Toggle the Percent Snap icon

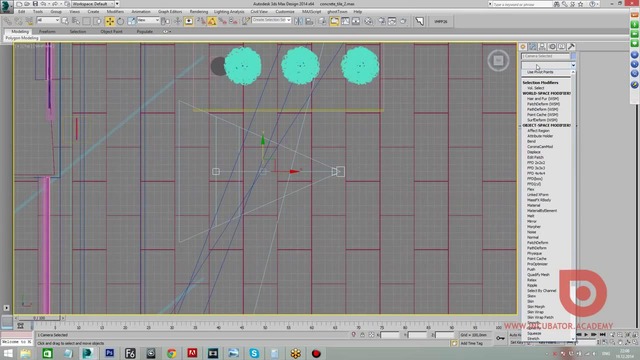[x=222, y=21]
